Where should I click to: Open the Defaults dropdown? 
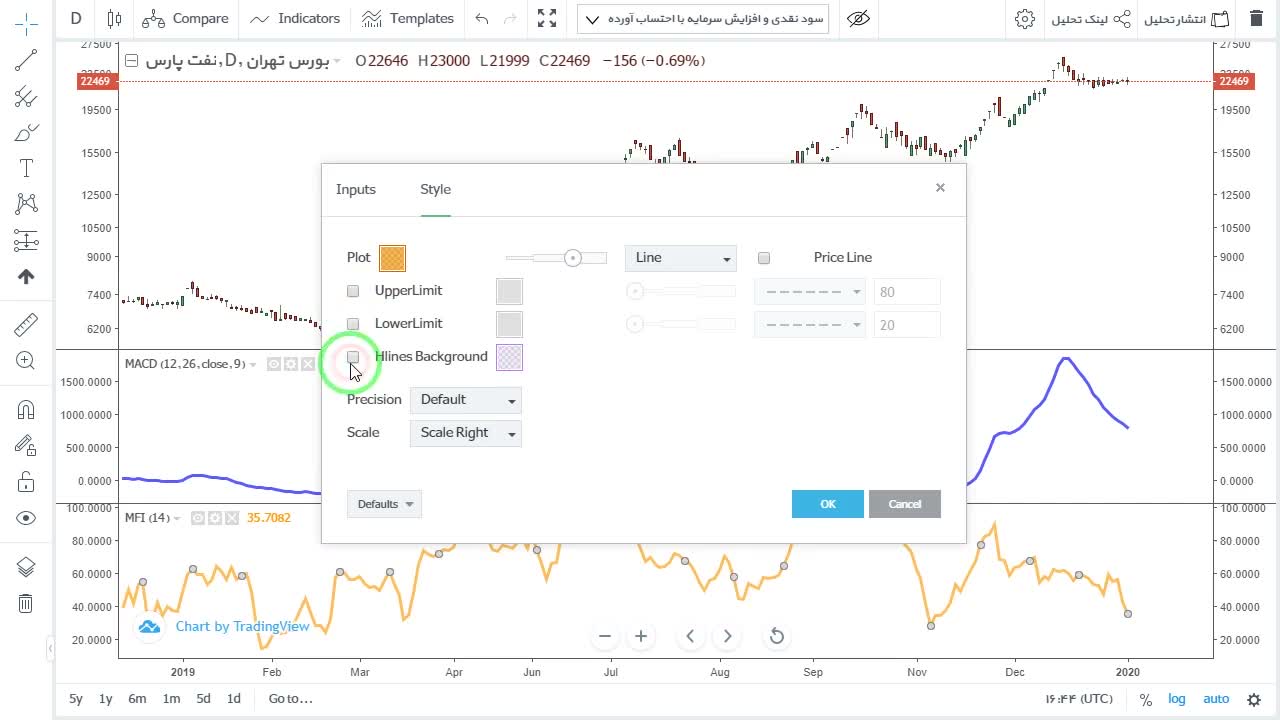click(384, 504)
